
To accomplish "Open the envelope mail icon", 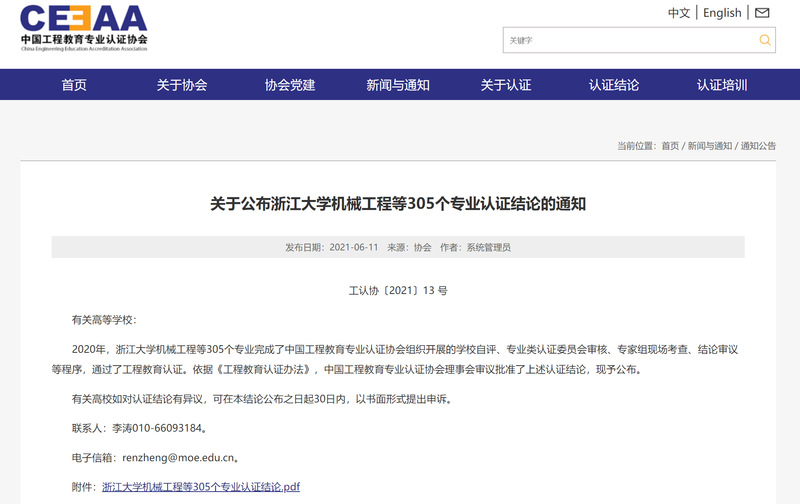I will pos(762,13).
